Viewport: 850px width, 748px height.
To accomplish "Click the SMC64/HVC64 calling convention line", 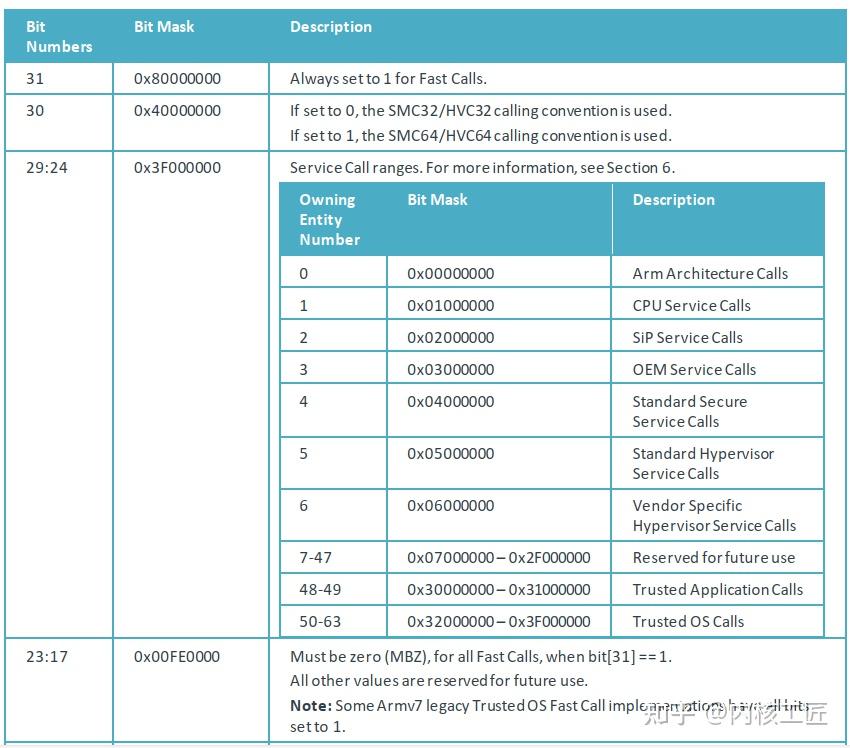I will pos(480,136).
